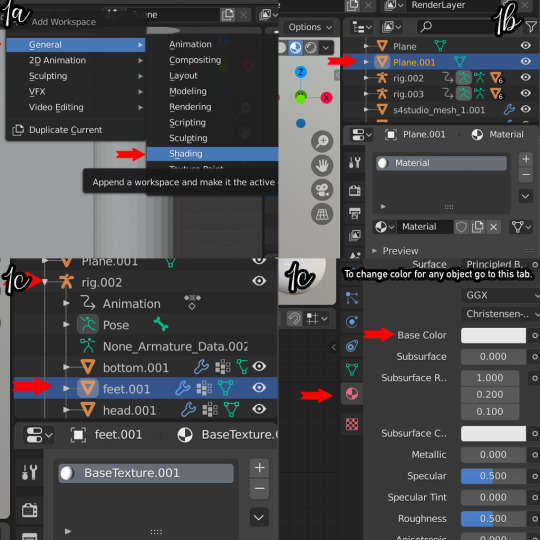The image size is (540, 540).
Task: Open outliner display mode dropdown
Action: [x=361, y=27]
